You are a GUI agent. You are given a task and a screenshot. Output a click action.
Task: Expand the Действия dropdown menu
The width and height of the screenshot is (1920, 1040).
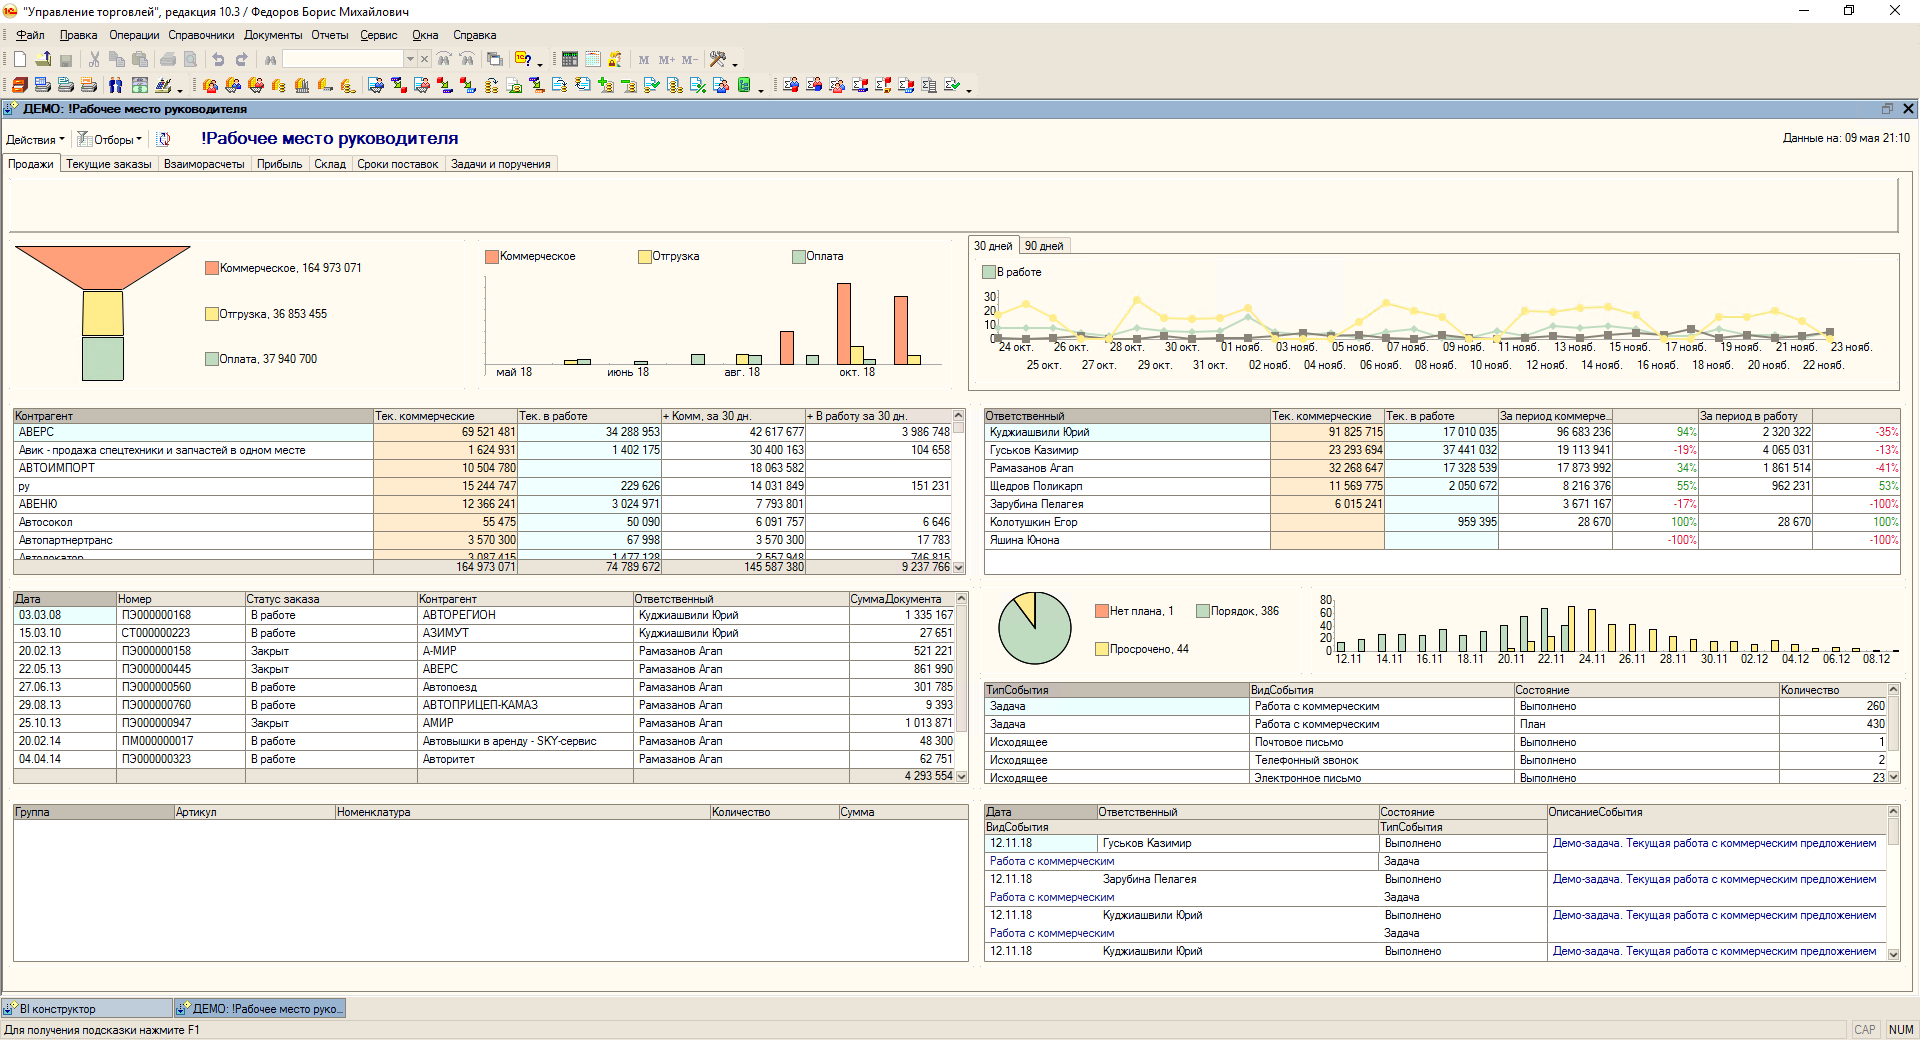coord(35,140)
